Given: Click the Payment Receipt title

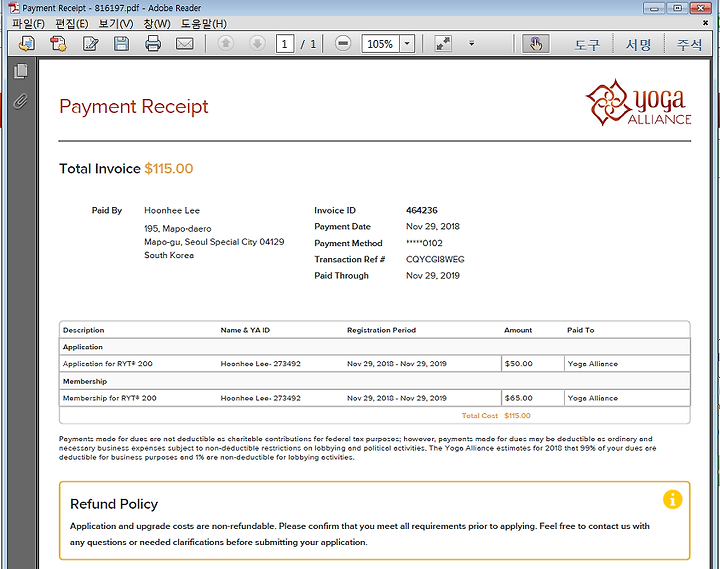Looking at the screenshot, I should (134, 107).
